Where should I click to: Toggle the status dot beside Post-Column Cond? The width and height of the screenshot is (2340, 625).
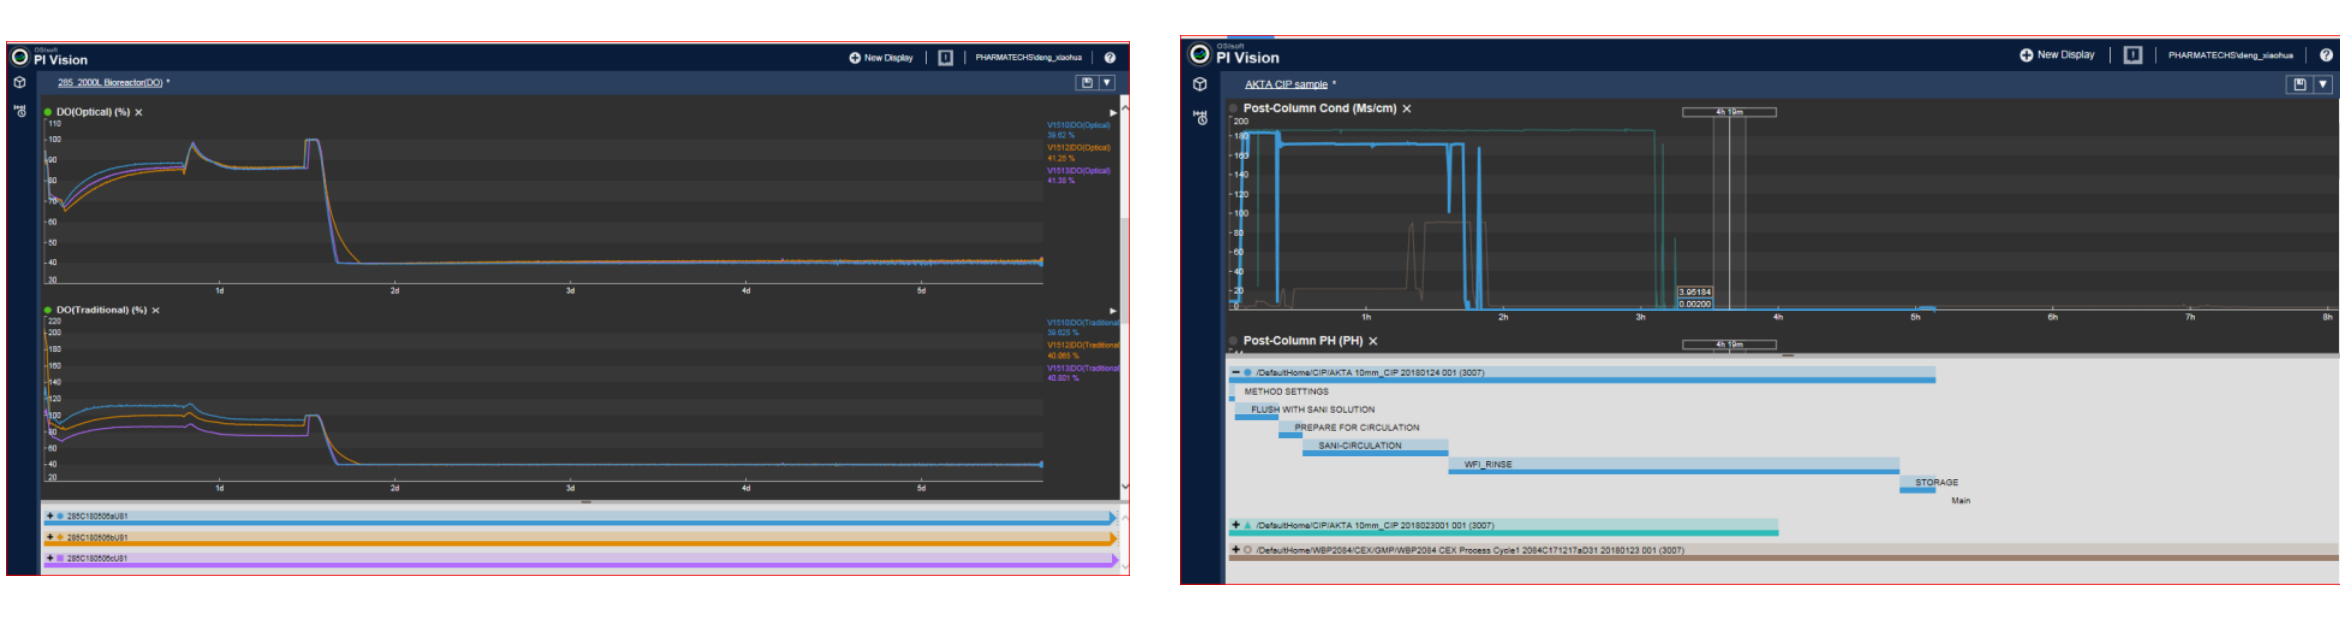[x=1233, y=108]
